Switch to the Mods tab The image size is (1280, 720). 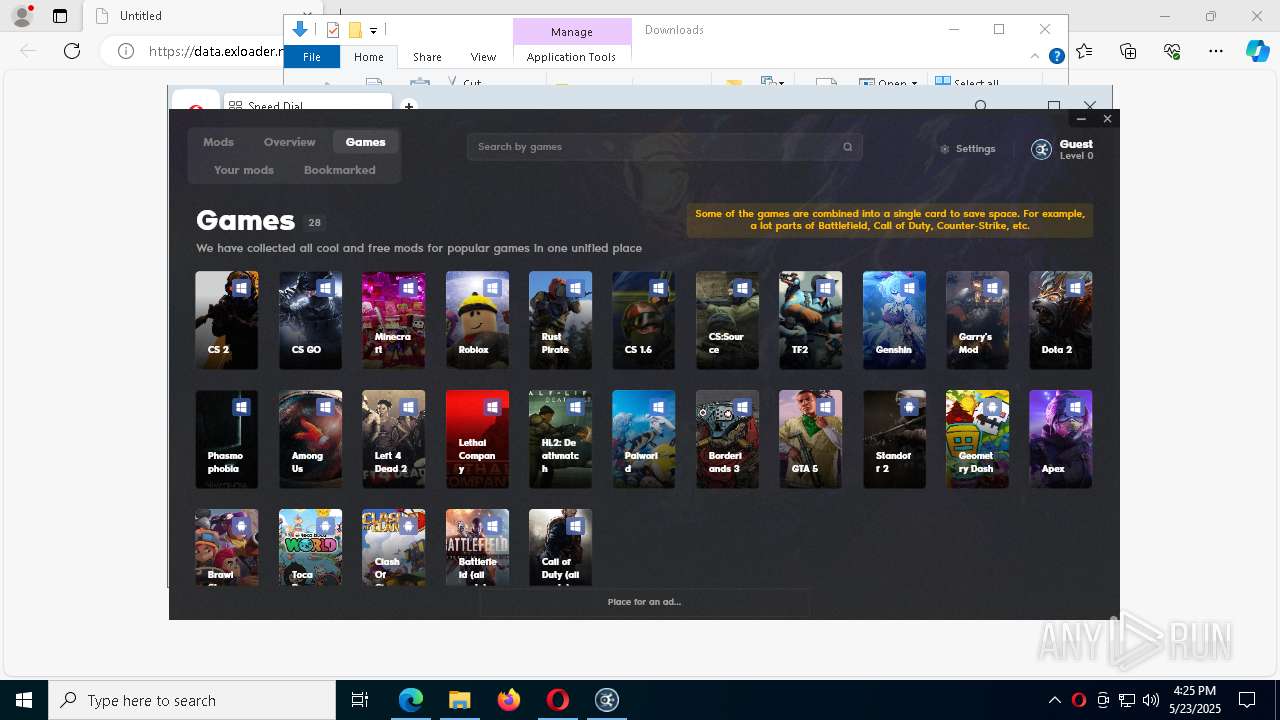tap(218, 142)
